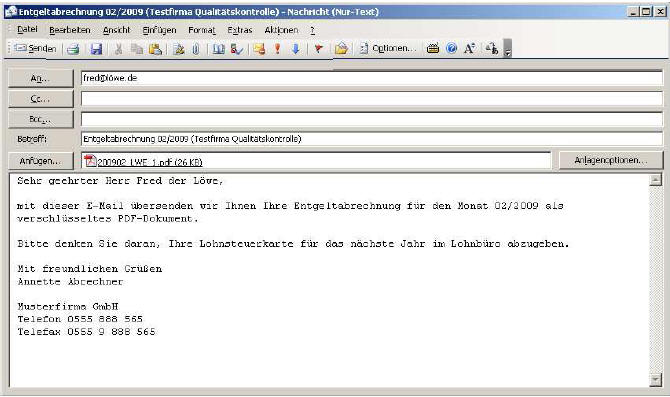The image size is (670, 397).
Task: Click into the empty Bcc field
Action: 371,119
